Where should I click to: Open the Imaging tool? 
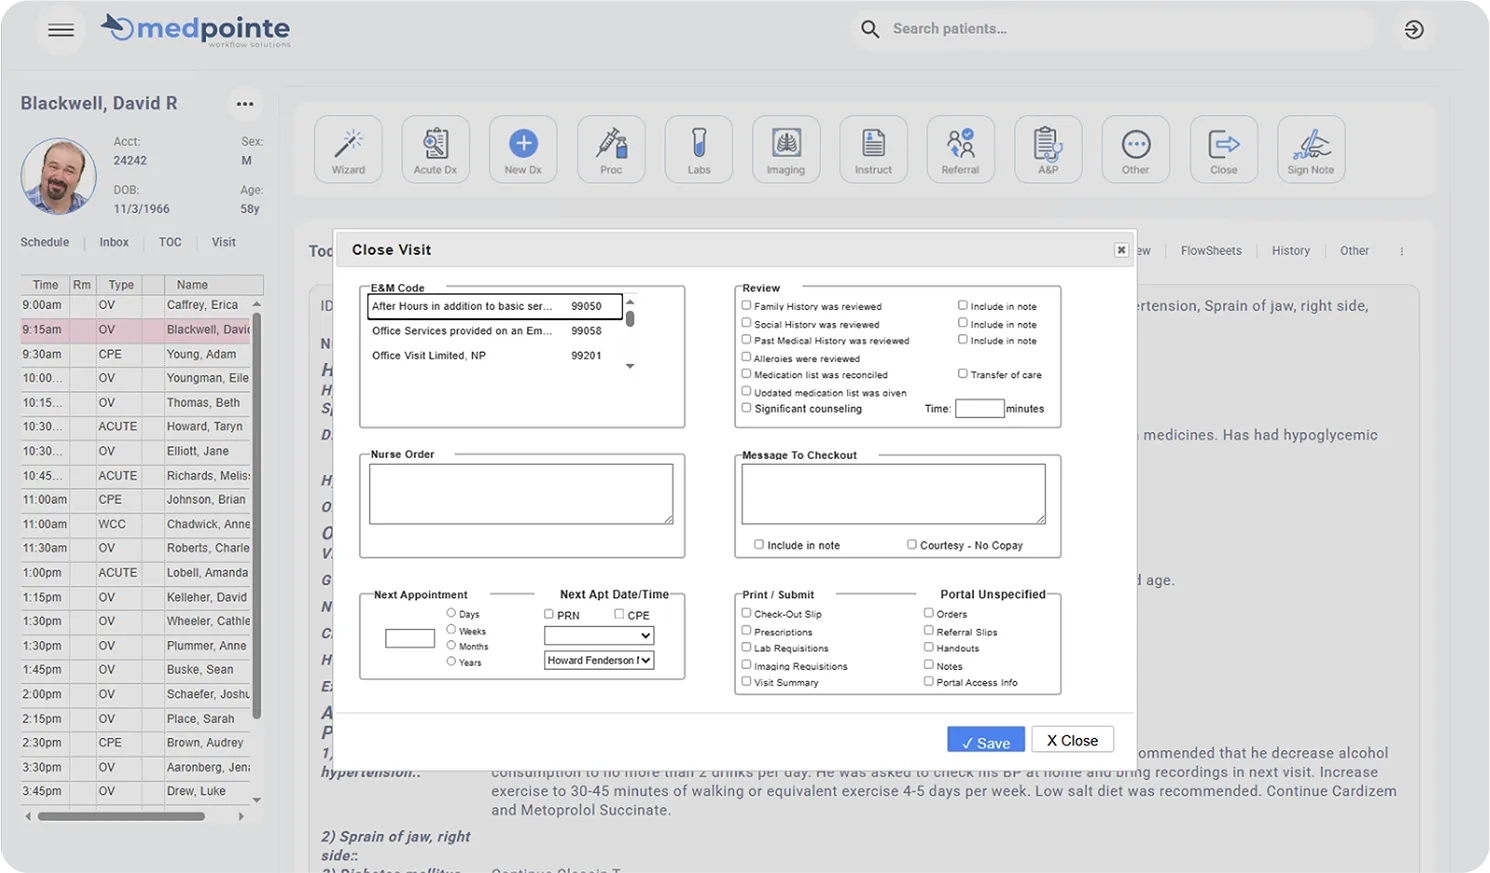[786, 149]
